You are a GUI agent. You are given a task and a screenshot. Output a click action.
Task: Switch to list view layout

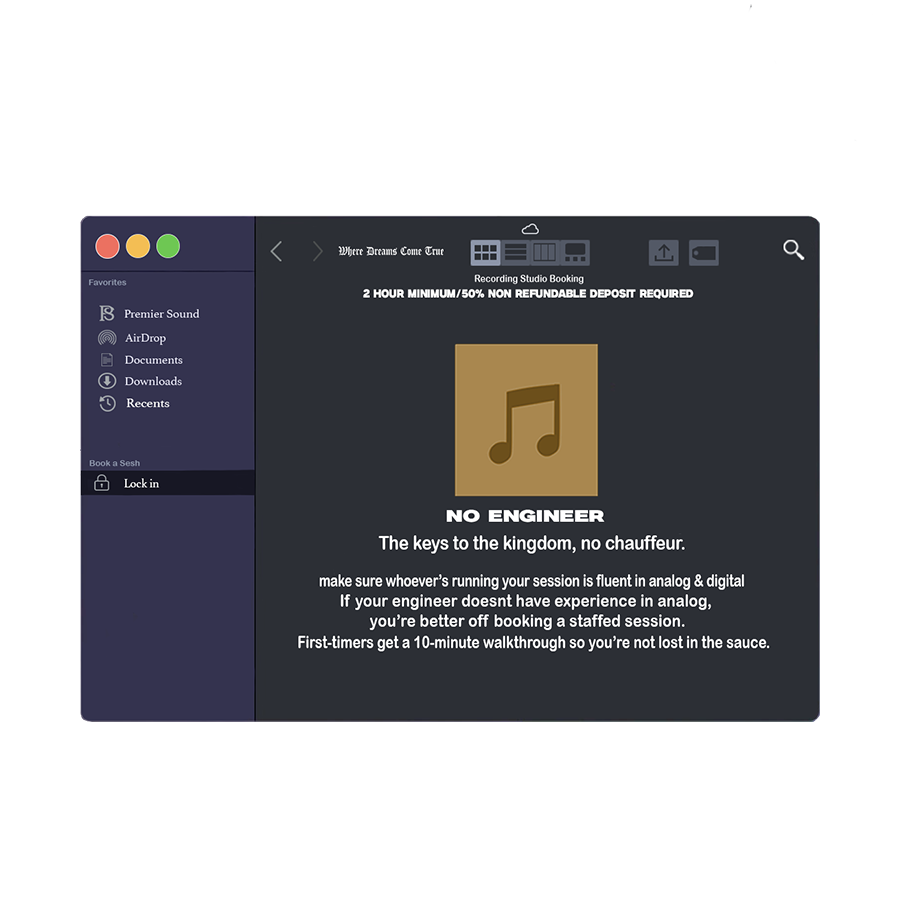[x=515, y=253]
